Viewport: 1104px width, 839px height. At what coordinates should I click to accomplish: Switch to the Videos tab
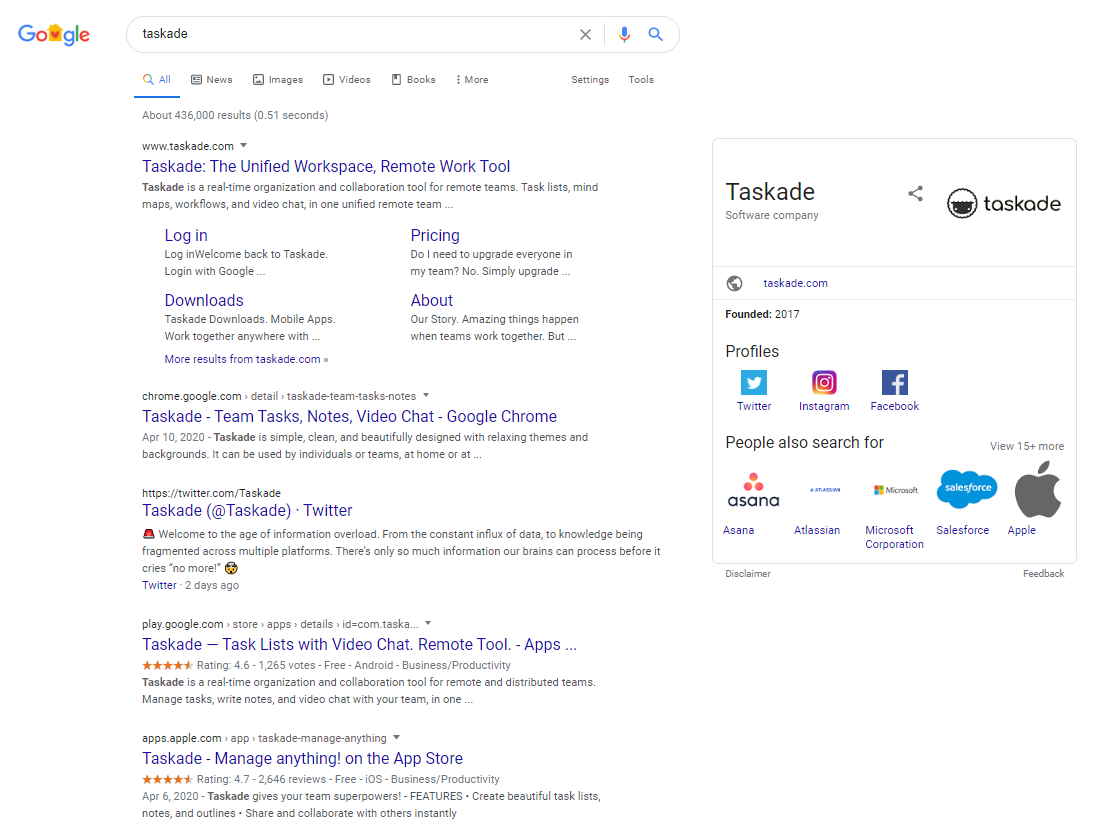tap(347, 80)
